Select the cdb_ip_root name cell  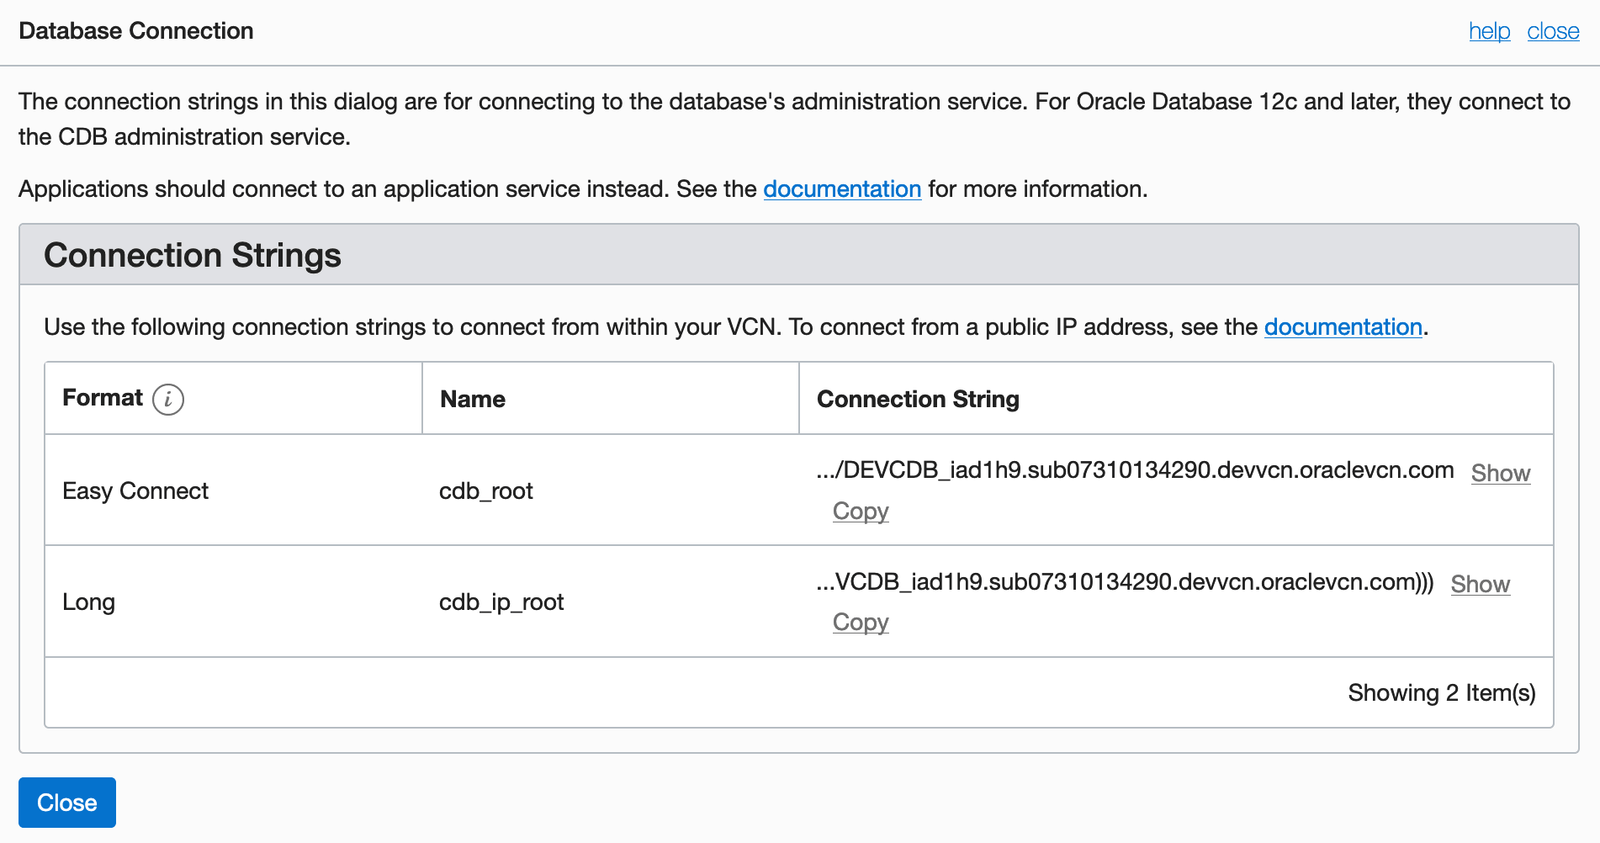[501, 602]
